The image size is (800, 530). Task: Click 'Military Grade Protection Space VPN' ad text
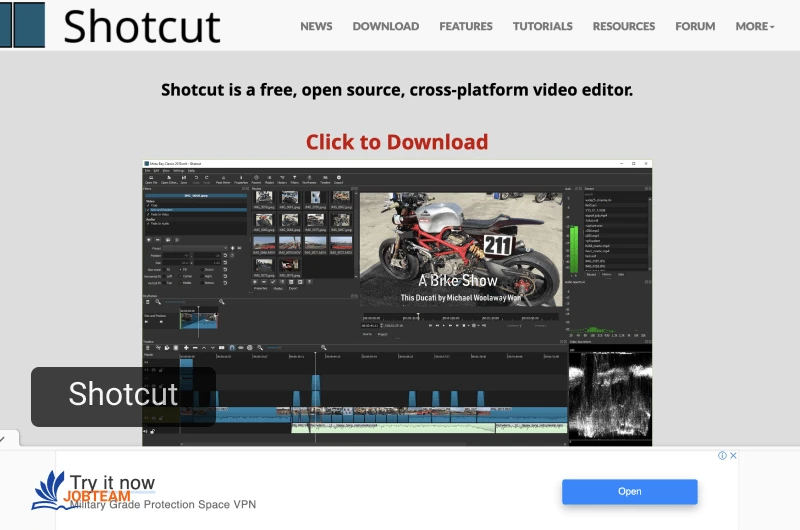pyautogui.click(x=163, y=504)
